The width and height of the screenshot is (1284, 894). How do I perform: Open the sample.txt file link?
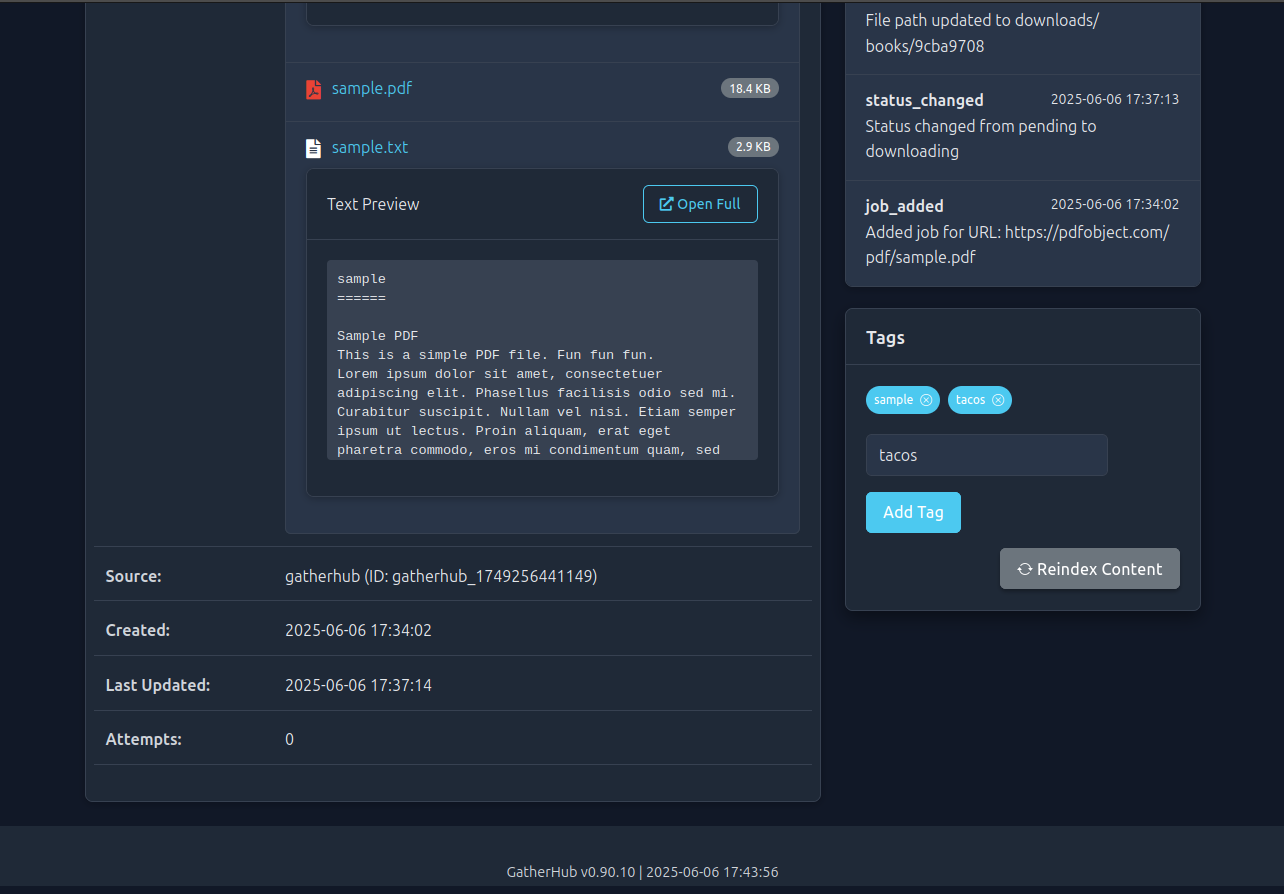[x=369, y=147]
